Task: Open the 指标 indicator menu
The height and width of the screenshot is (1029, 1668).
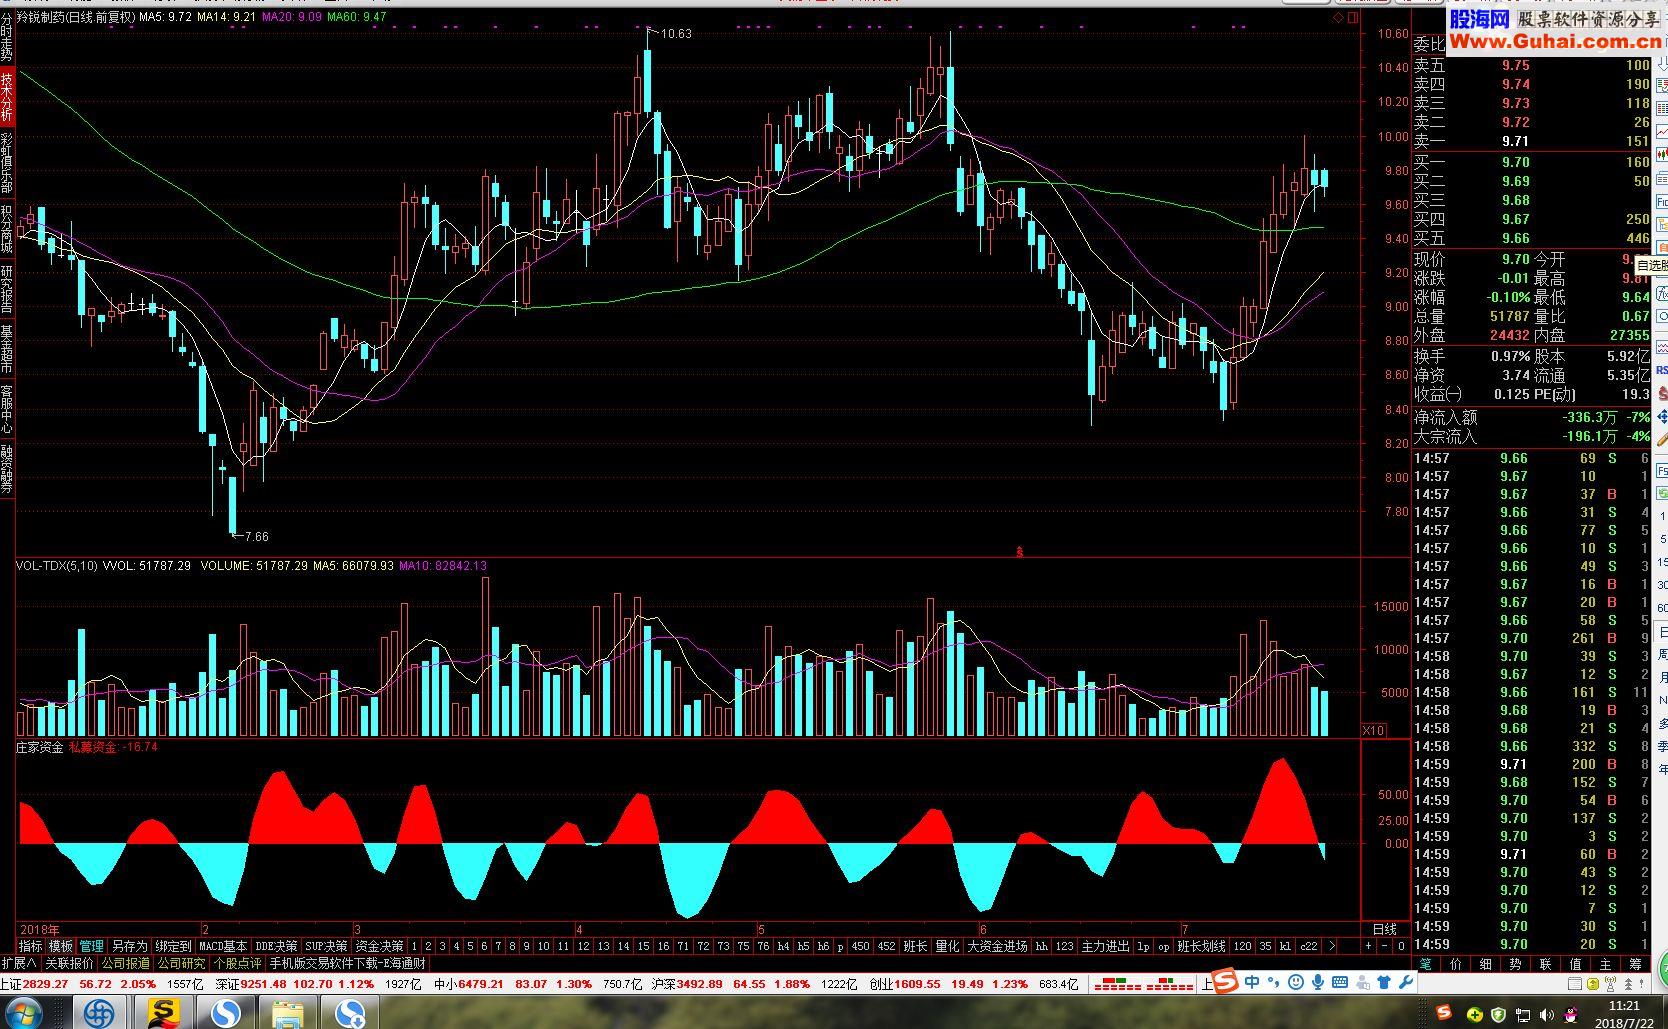Action: [30, 945]
